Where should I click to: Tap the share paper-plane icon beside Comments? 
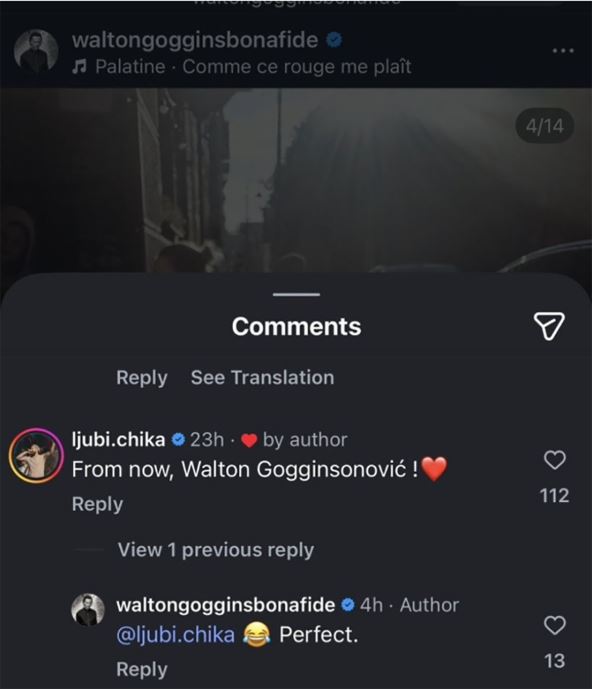pos(549,326)
